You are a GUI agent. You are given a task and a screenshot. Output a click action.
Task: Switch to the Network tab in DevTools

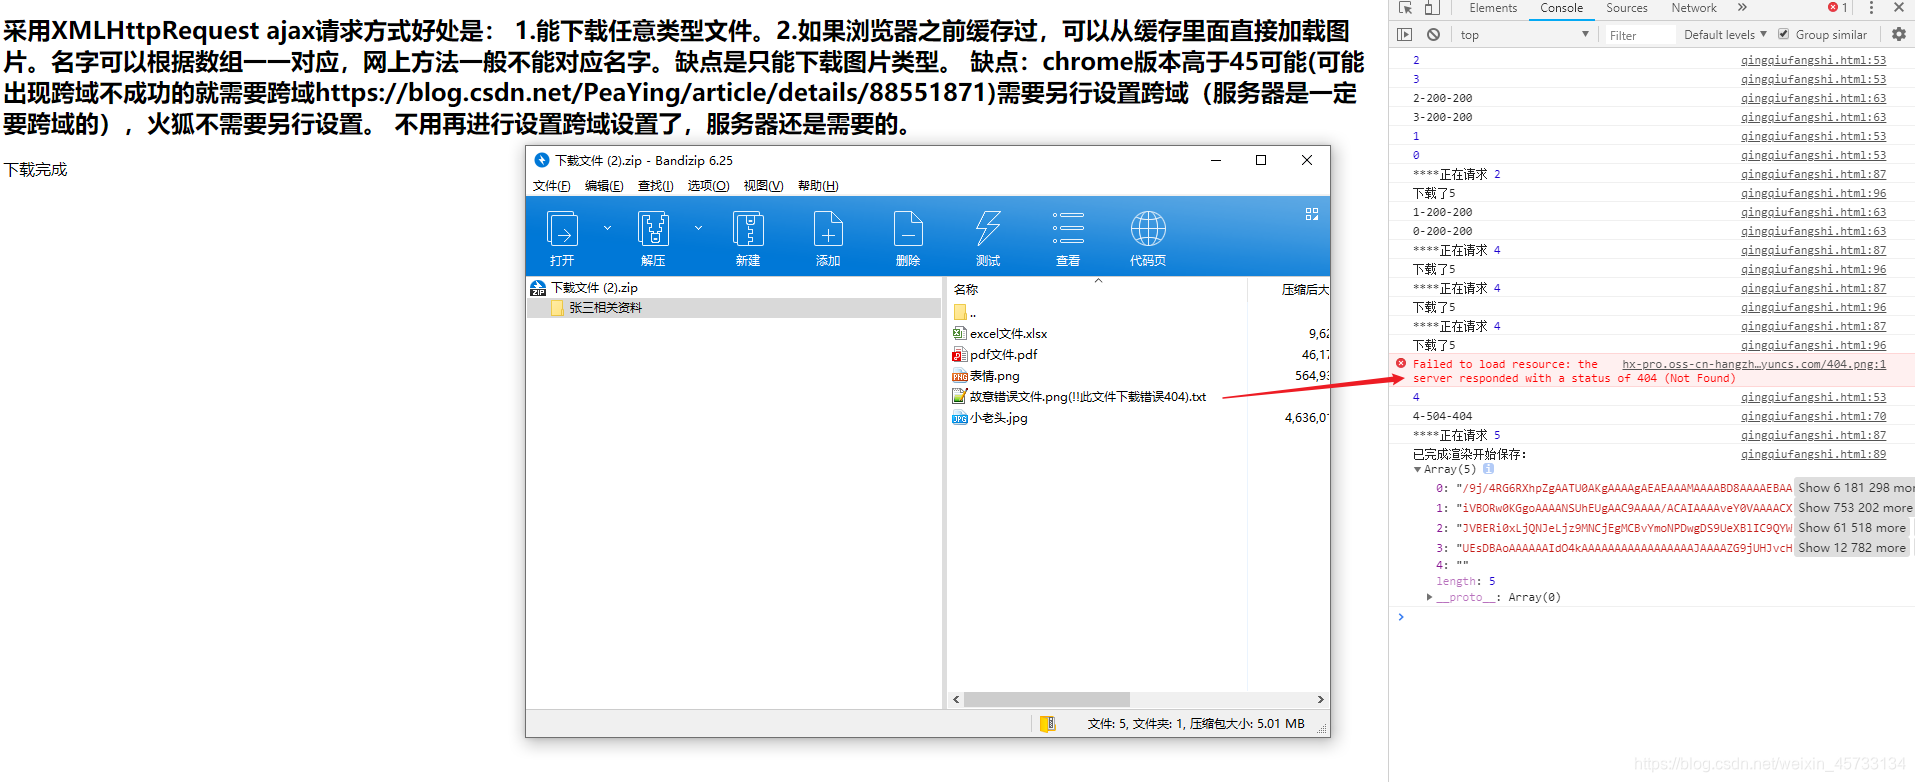[x=1694, y=8]
